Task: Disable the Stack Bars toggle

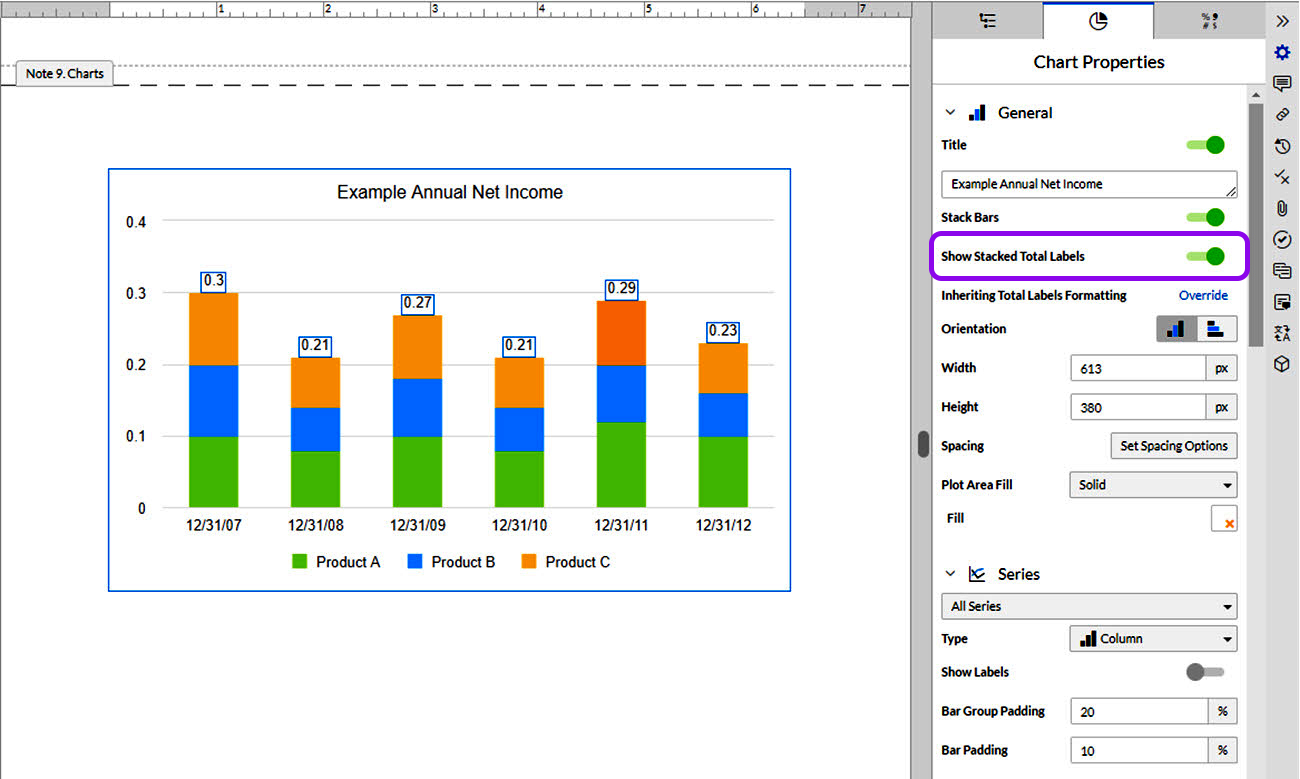Action: (x=1209, y=217)
